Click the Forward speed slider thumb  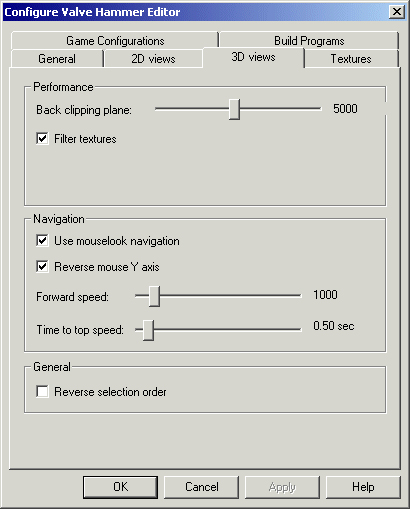click(x=154, y=296)
